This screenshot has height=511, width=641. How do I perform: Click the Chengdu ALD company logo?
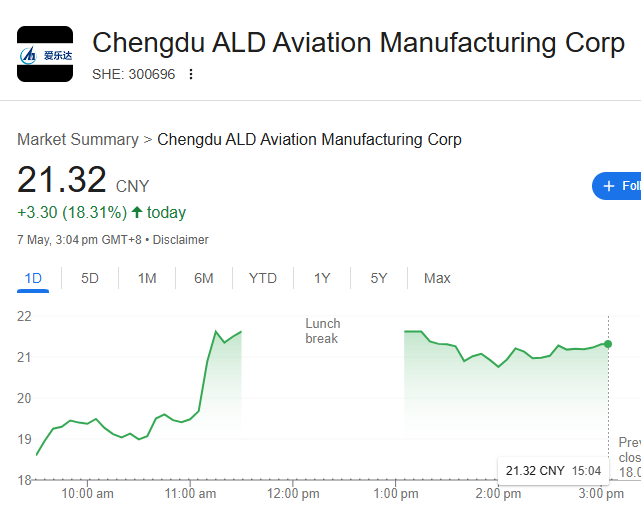[45, 54]
